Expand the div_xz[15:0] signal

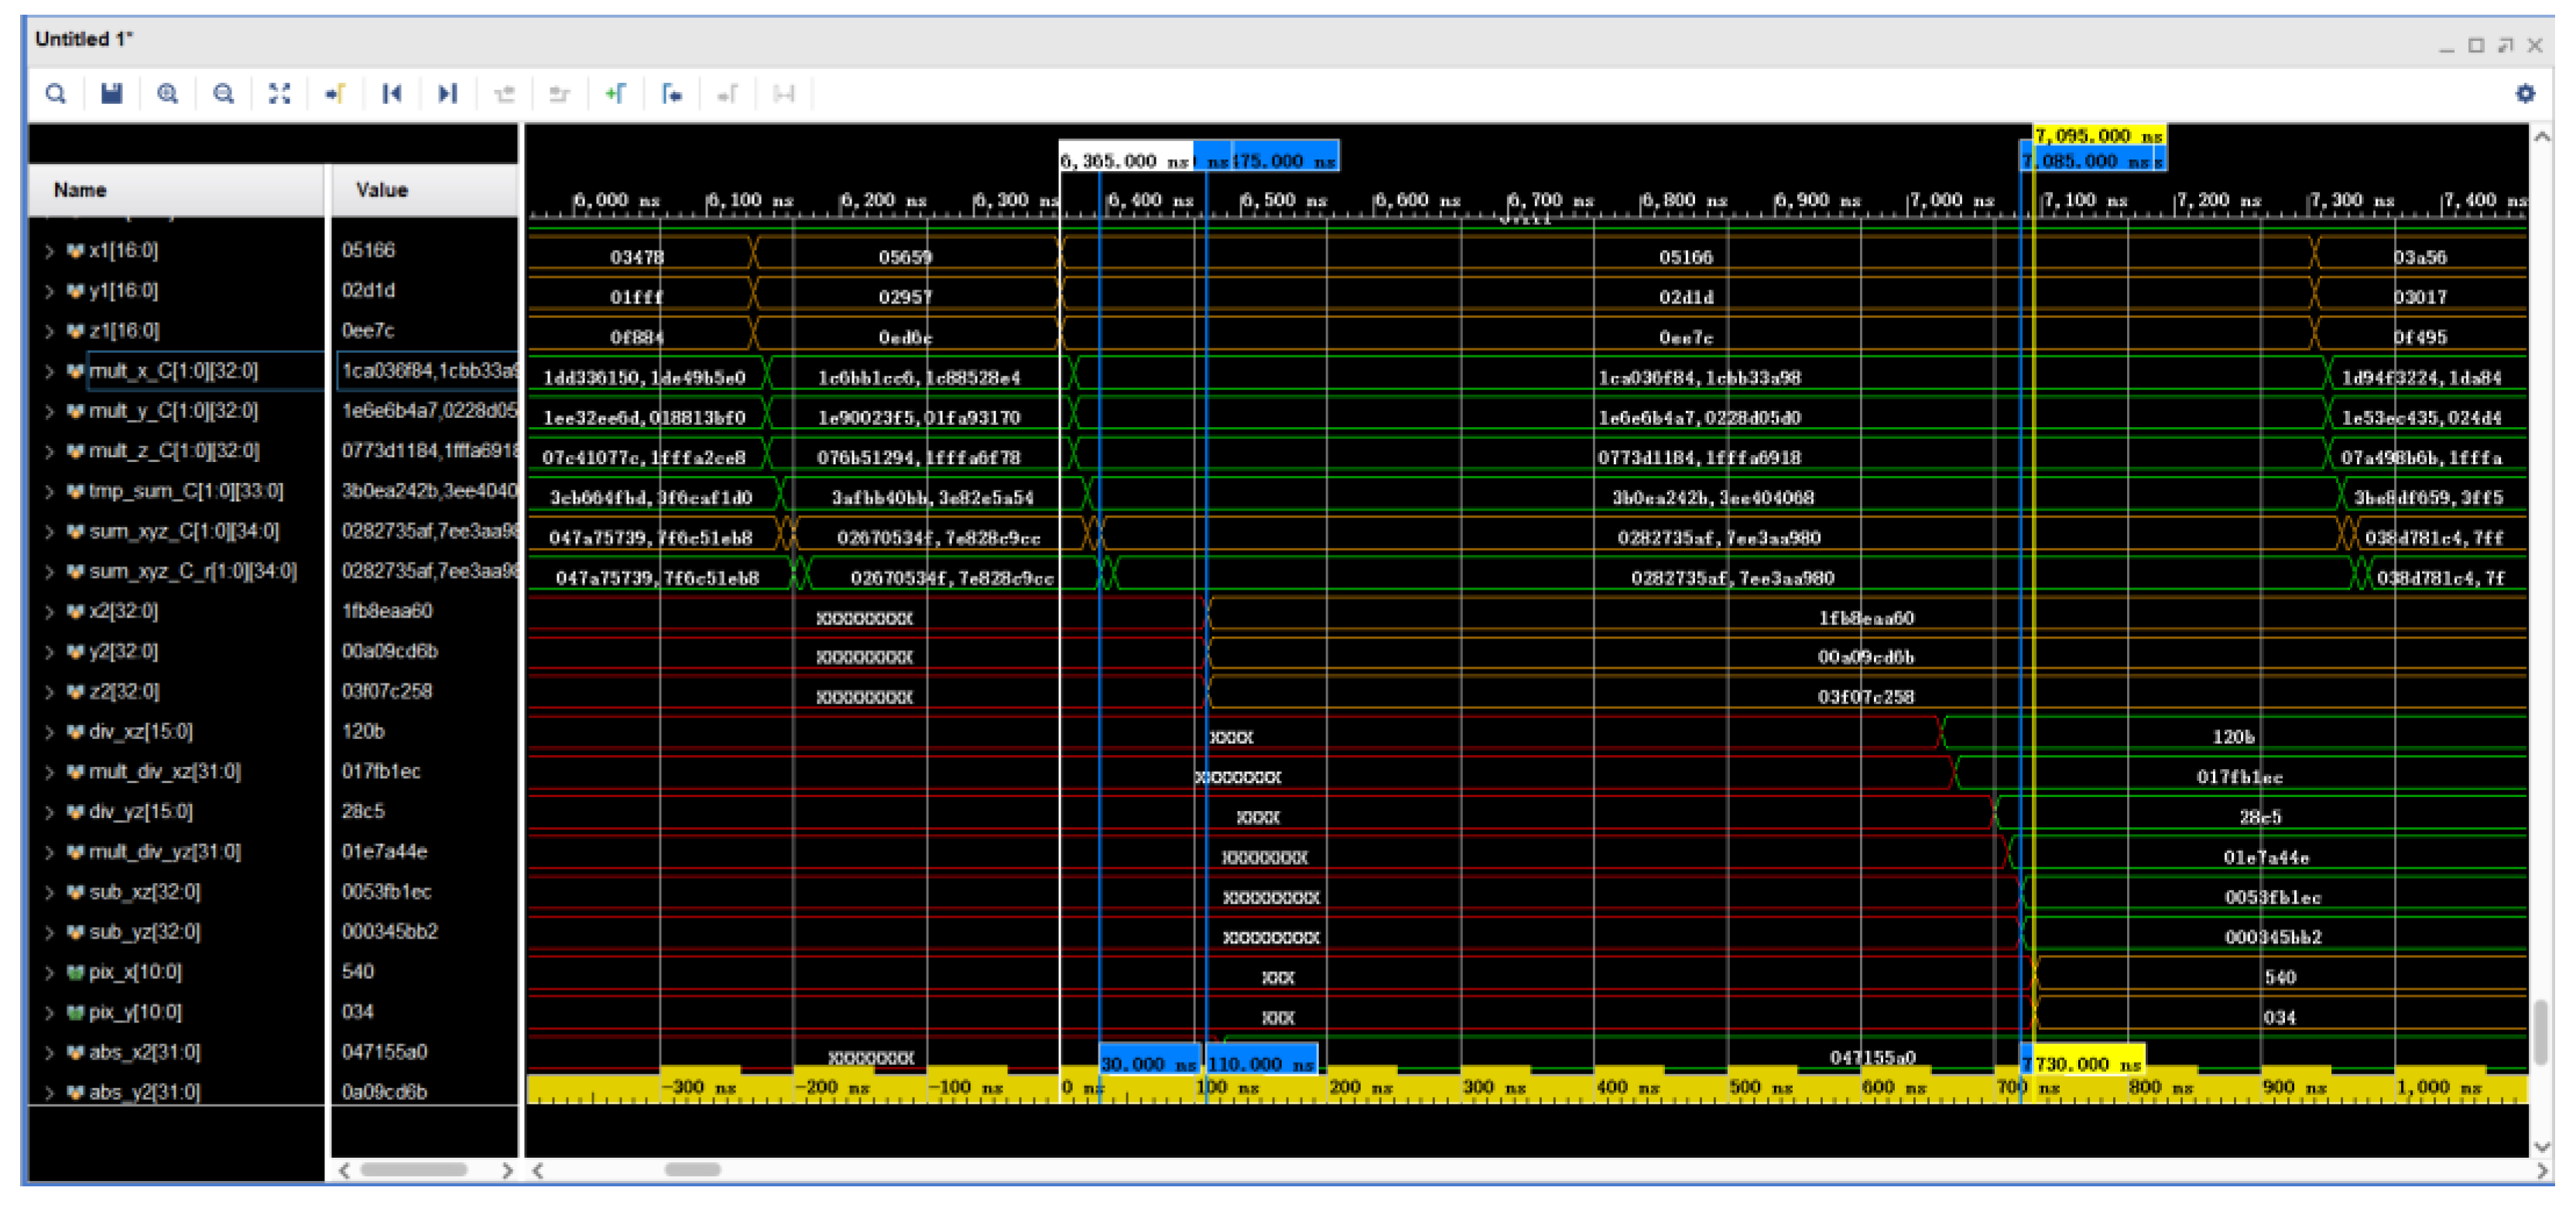49,733
